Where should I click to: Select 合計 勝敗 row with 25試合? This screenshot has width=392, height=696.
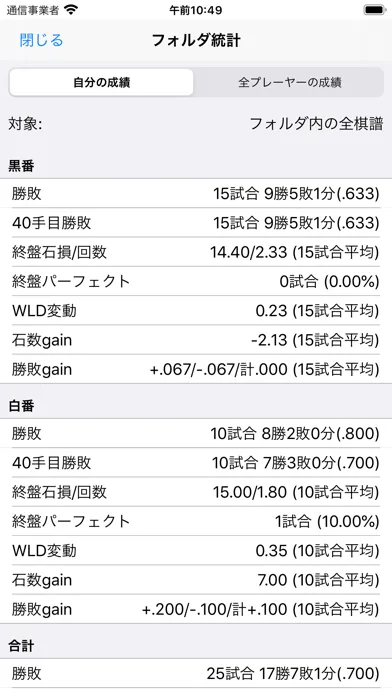(x=196, y=673)
